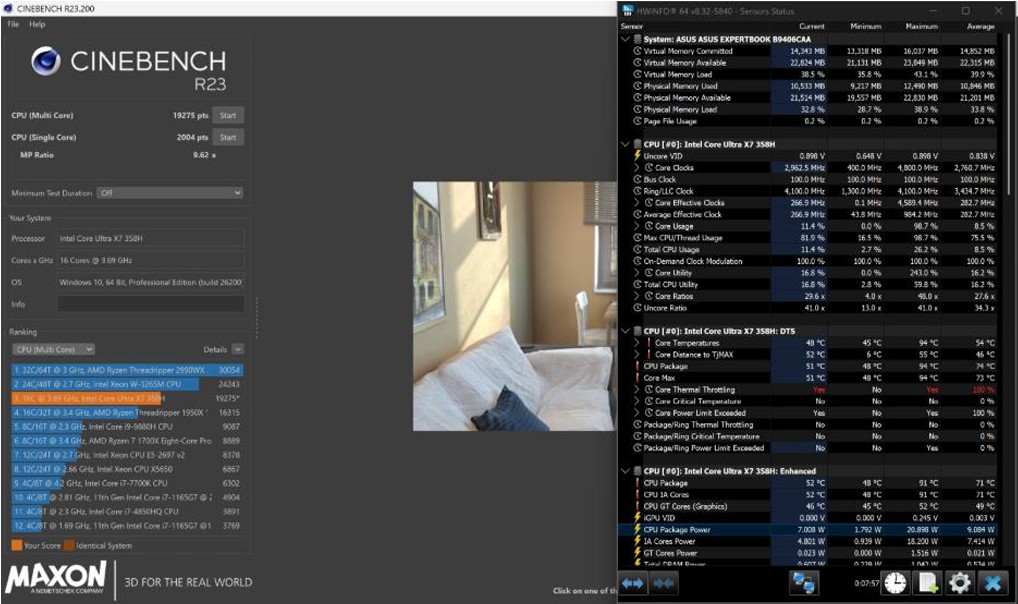Click the Cinebench R23 sphere logo
The width and height of the screenshot is (1018, 604).
point(45,61)
